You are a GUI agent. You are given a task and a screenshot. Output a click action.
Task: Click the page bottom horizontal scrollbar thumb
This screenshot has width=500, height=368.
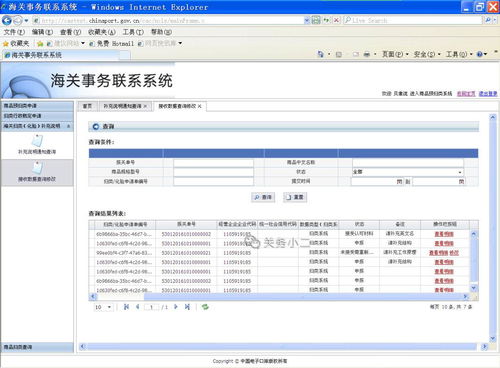[x=282, y=347]
